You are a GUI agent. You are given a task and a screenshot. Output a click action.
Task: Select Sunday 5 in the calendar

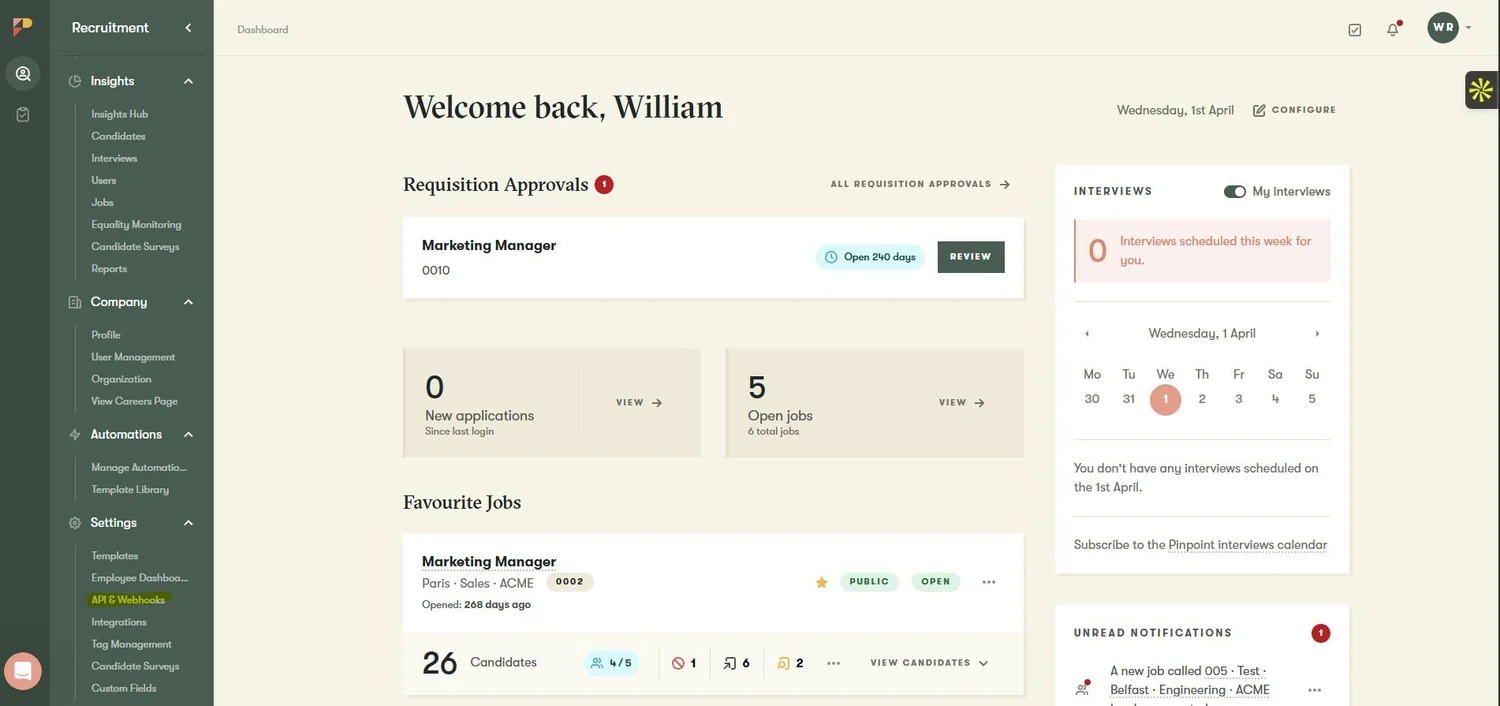1312,399
